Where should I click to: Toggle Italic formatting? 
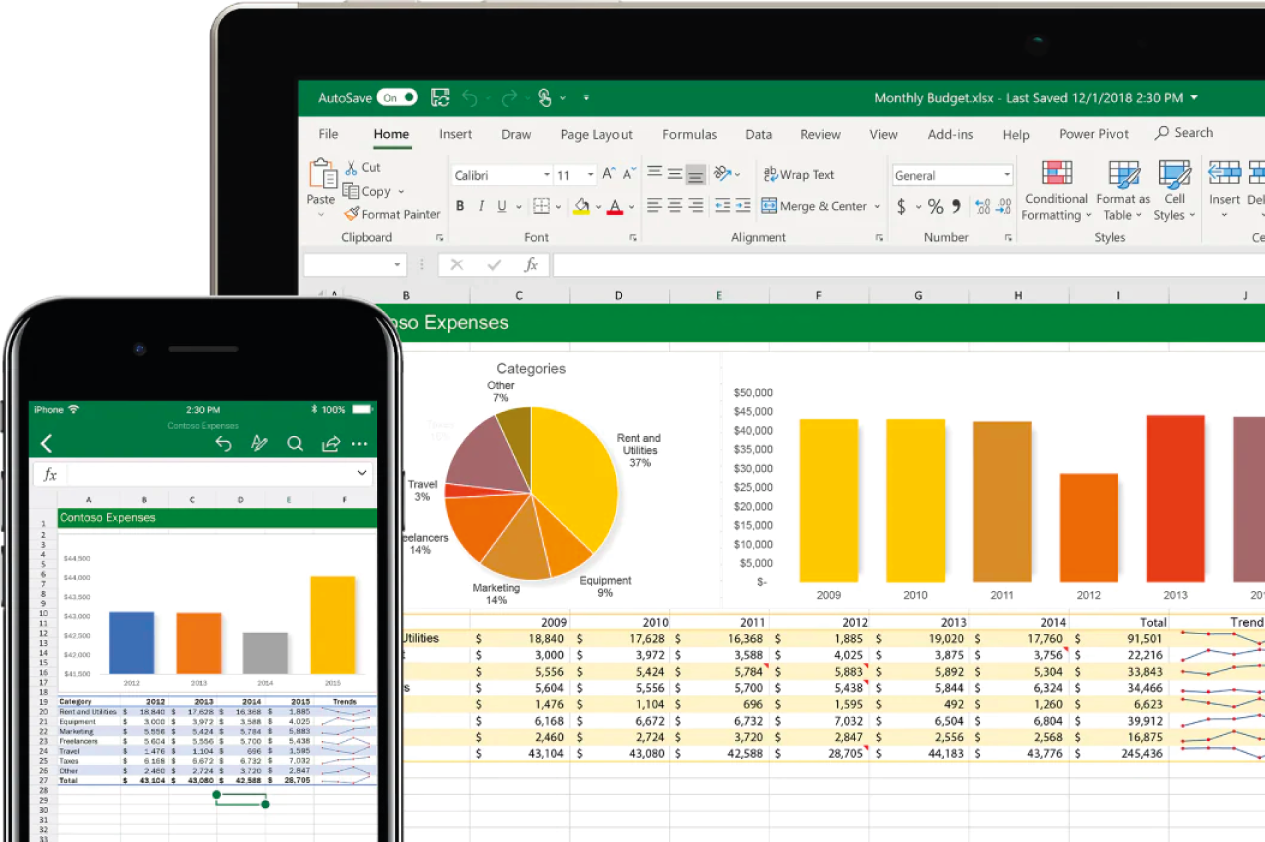(x=481, y=206)
